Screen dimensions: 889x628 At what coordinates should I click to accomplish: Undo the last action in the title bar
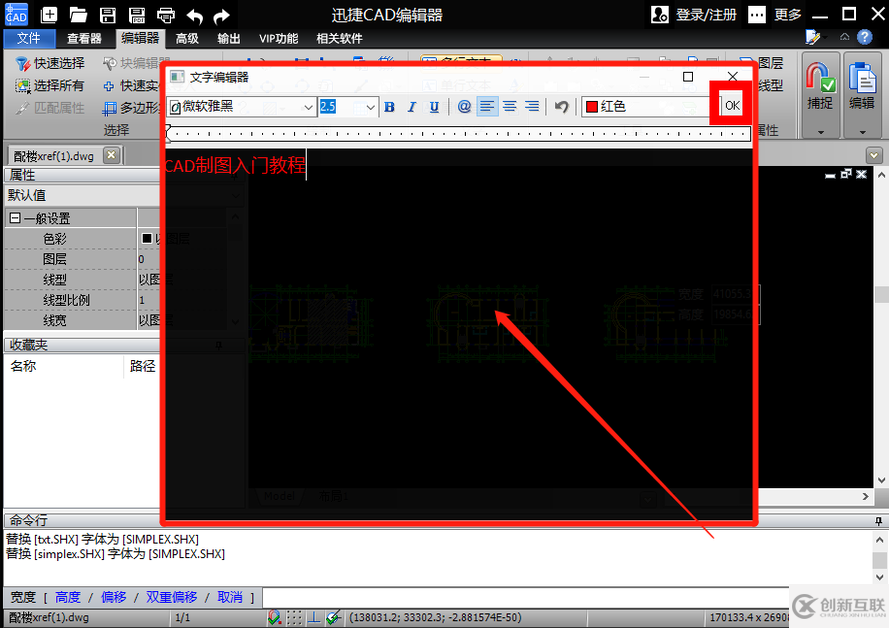coord(194,16)
